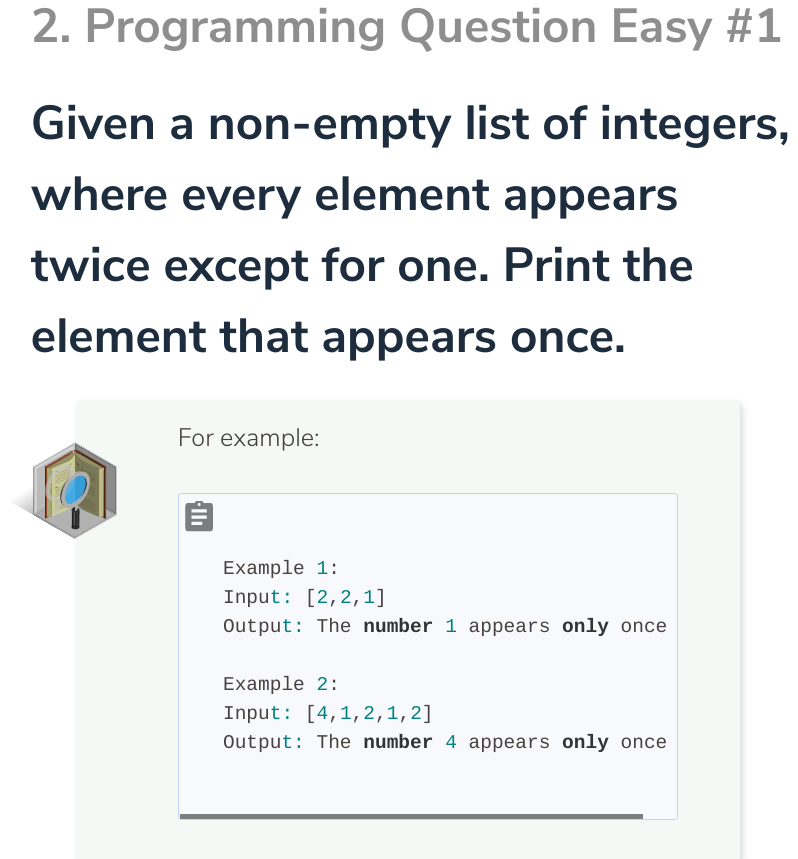Select the heading Programming Question Easy #1
798x859 pixels.
(400, 27)
